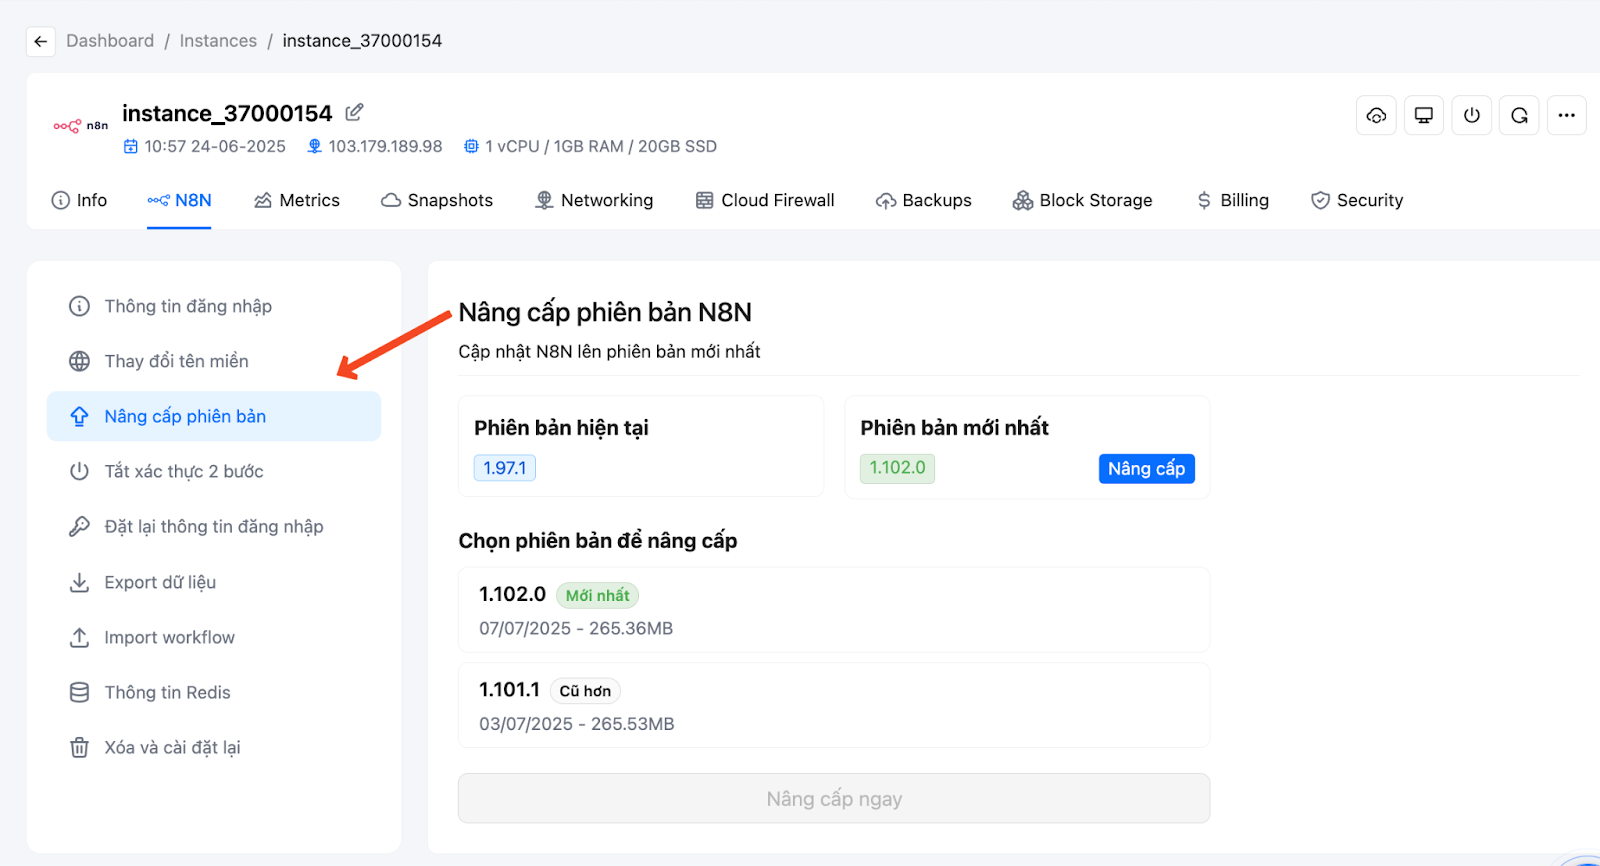Image resolution: width=1600 pixels, height=866 pixels.
Task: Open the Cloud Firewall tab
Action: coord(765,200)
